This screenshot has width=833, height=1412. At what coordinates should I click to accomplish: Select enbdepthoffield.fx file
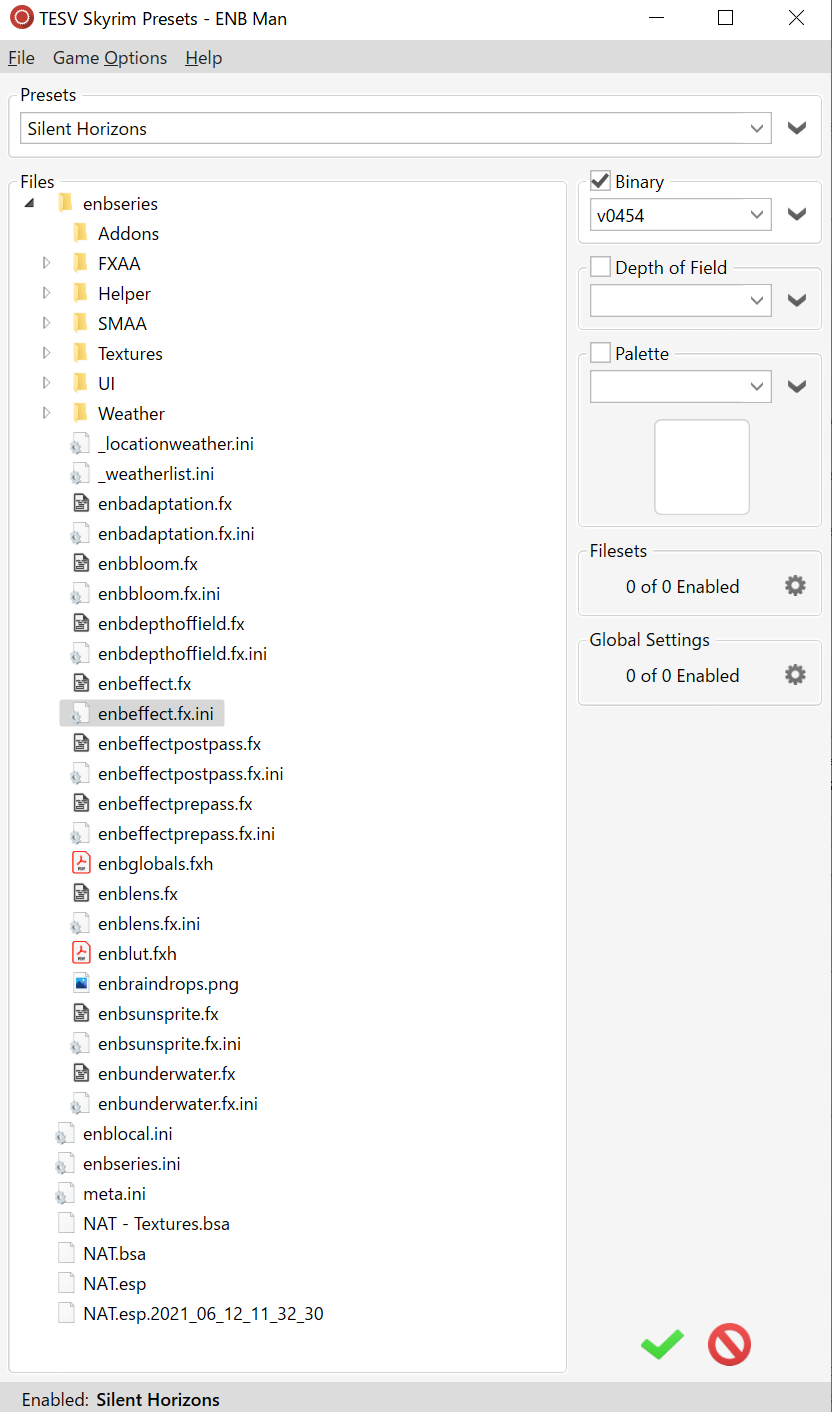click(171, 623)
